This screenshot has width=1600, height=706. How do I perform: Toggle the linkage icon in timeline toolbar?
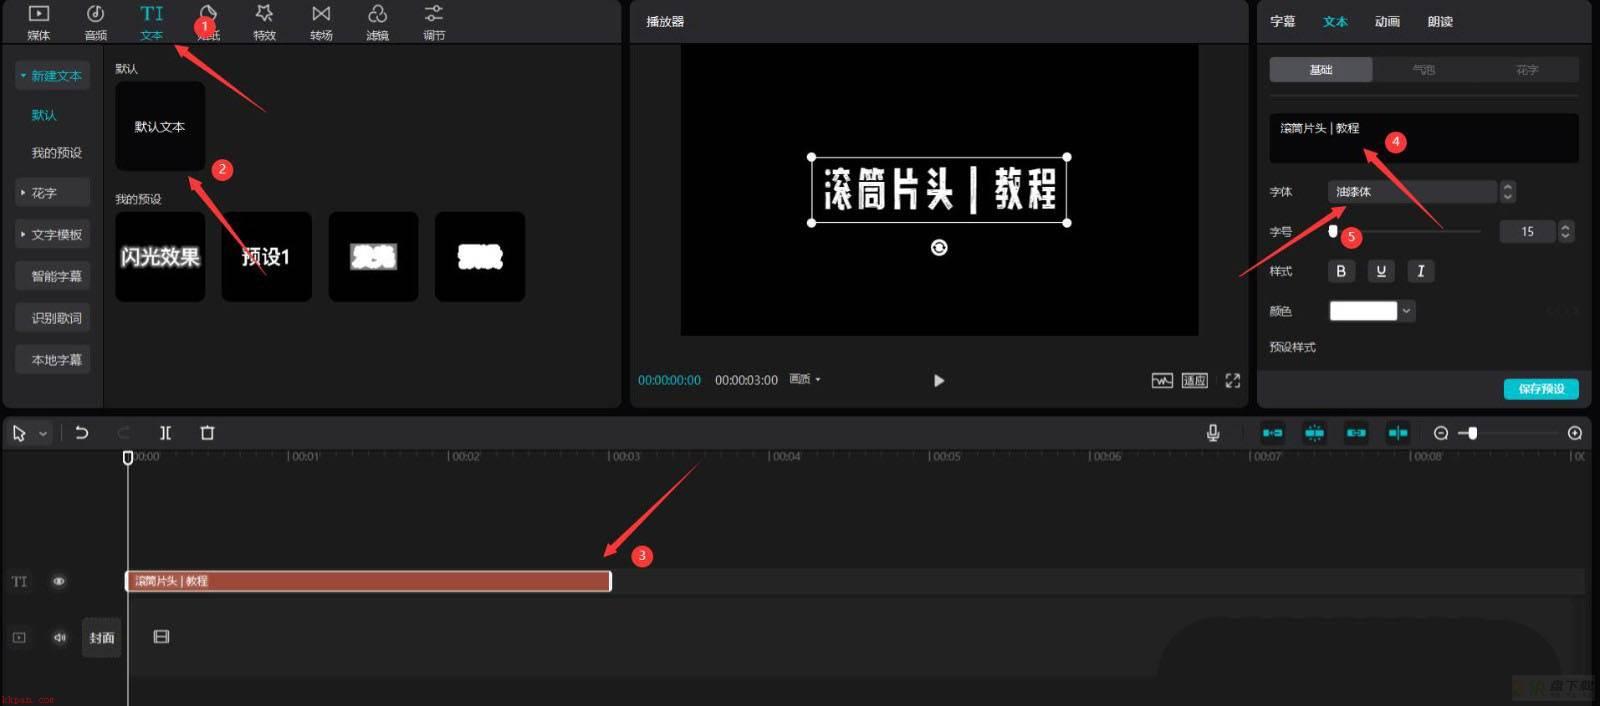1356,433
